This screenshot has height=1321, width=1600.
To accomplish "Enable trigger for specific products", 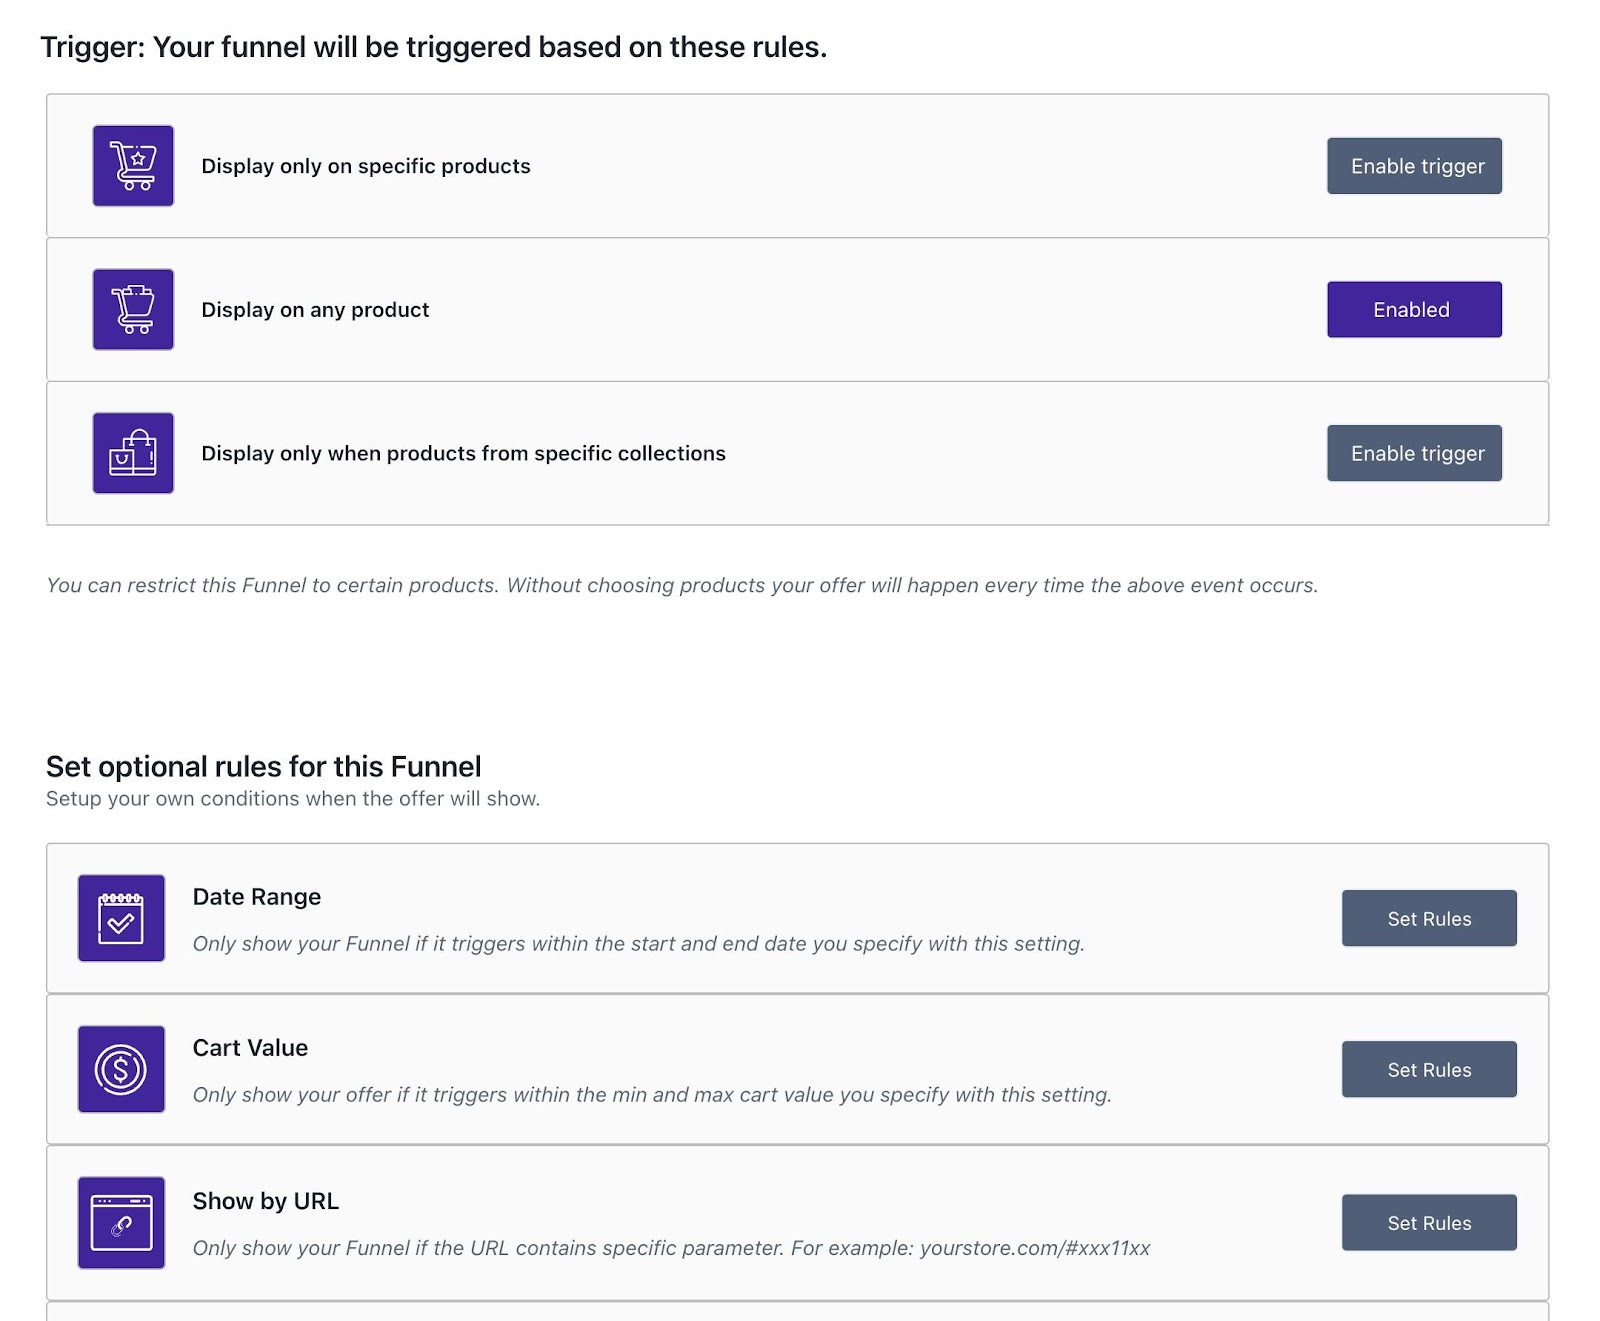I will [x=1414, y=166].
